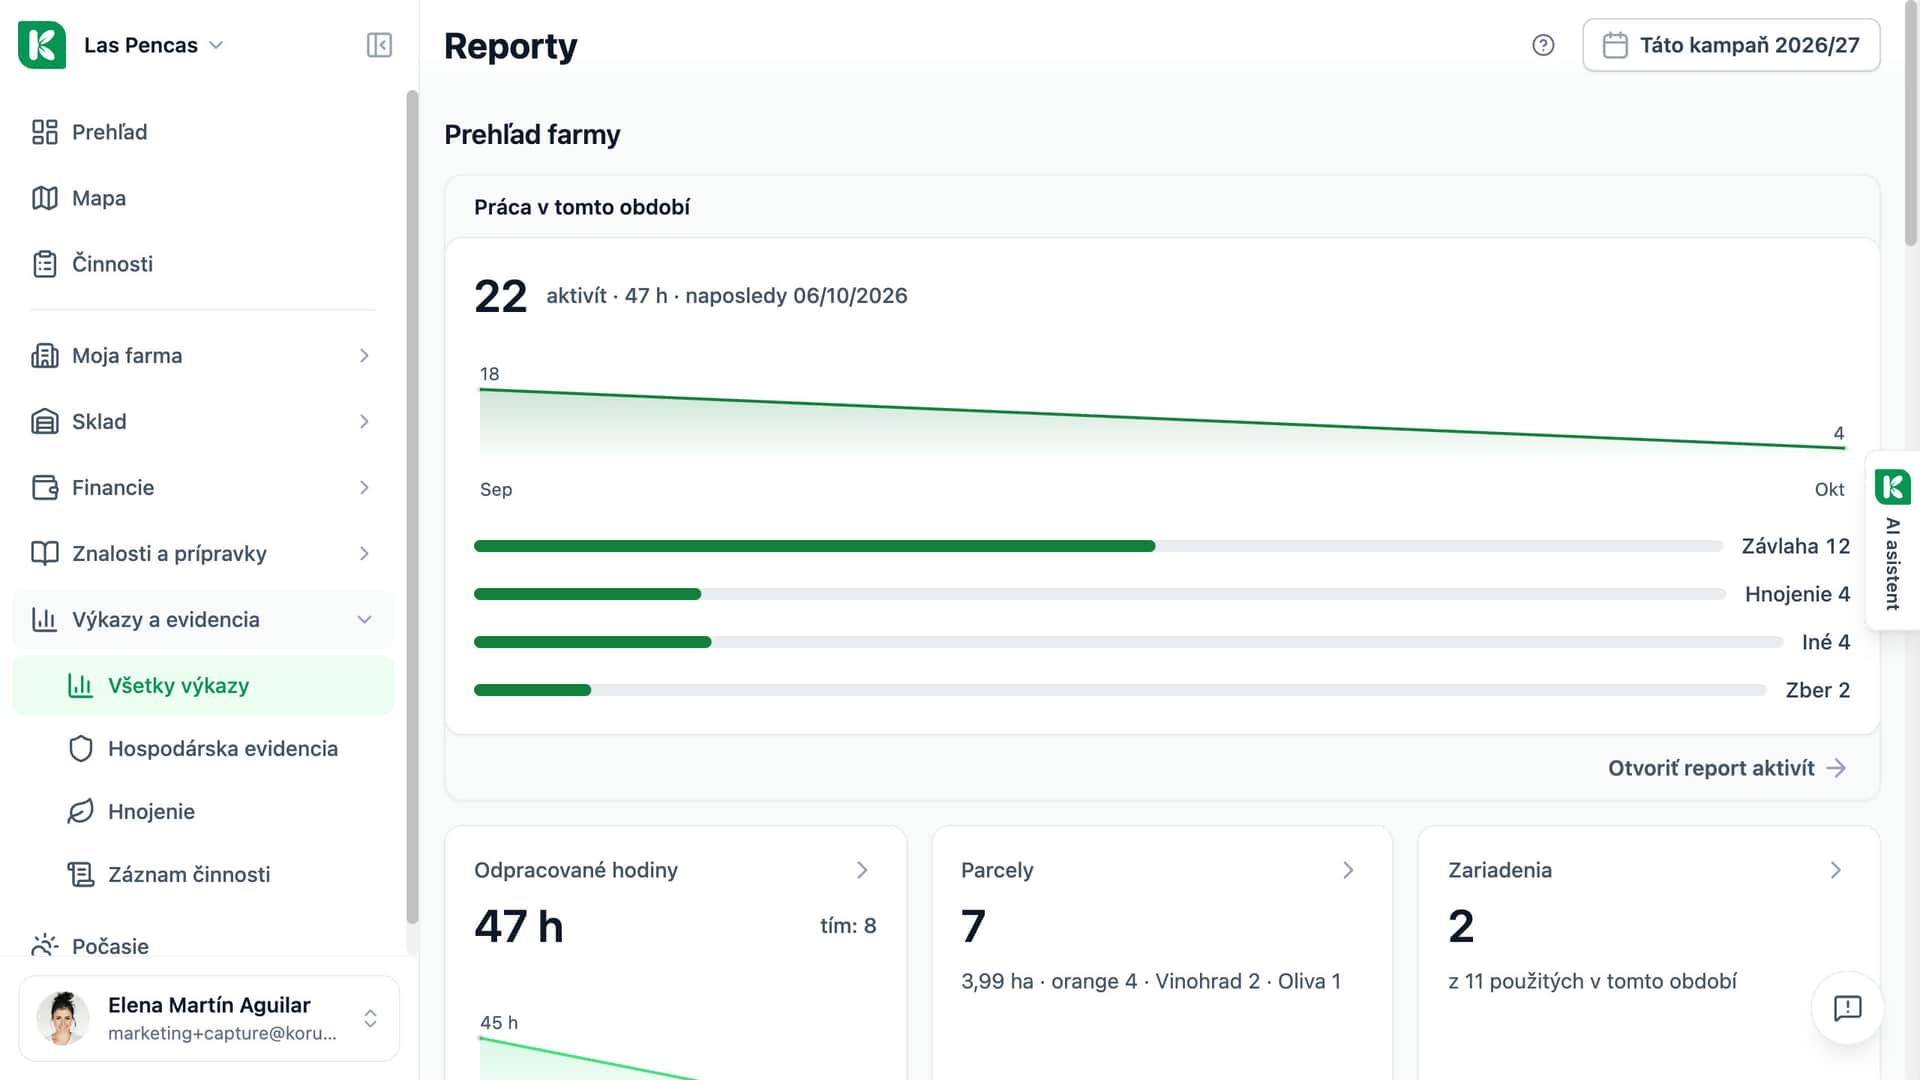Click the Moja farma building icon
This screenshot has height=1080, width=1920.
[45, 356]
